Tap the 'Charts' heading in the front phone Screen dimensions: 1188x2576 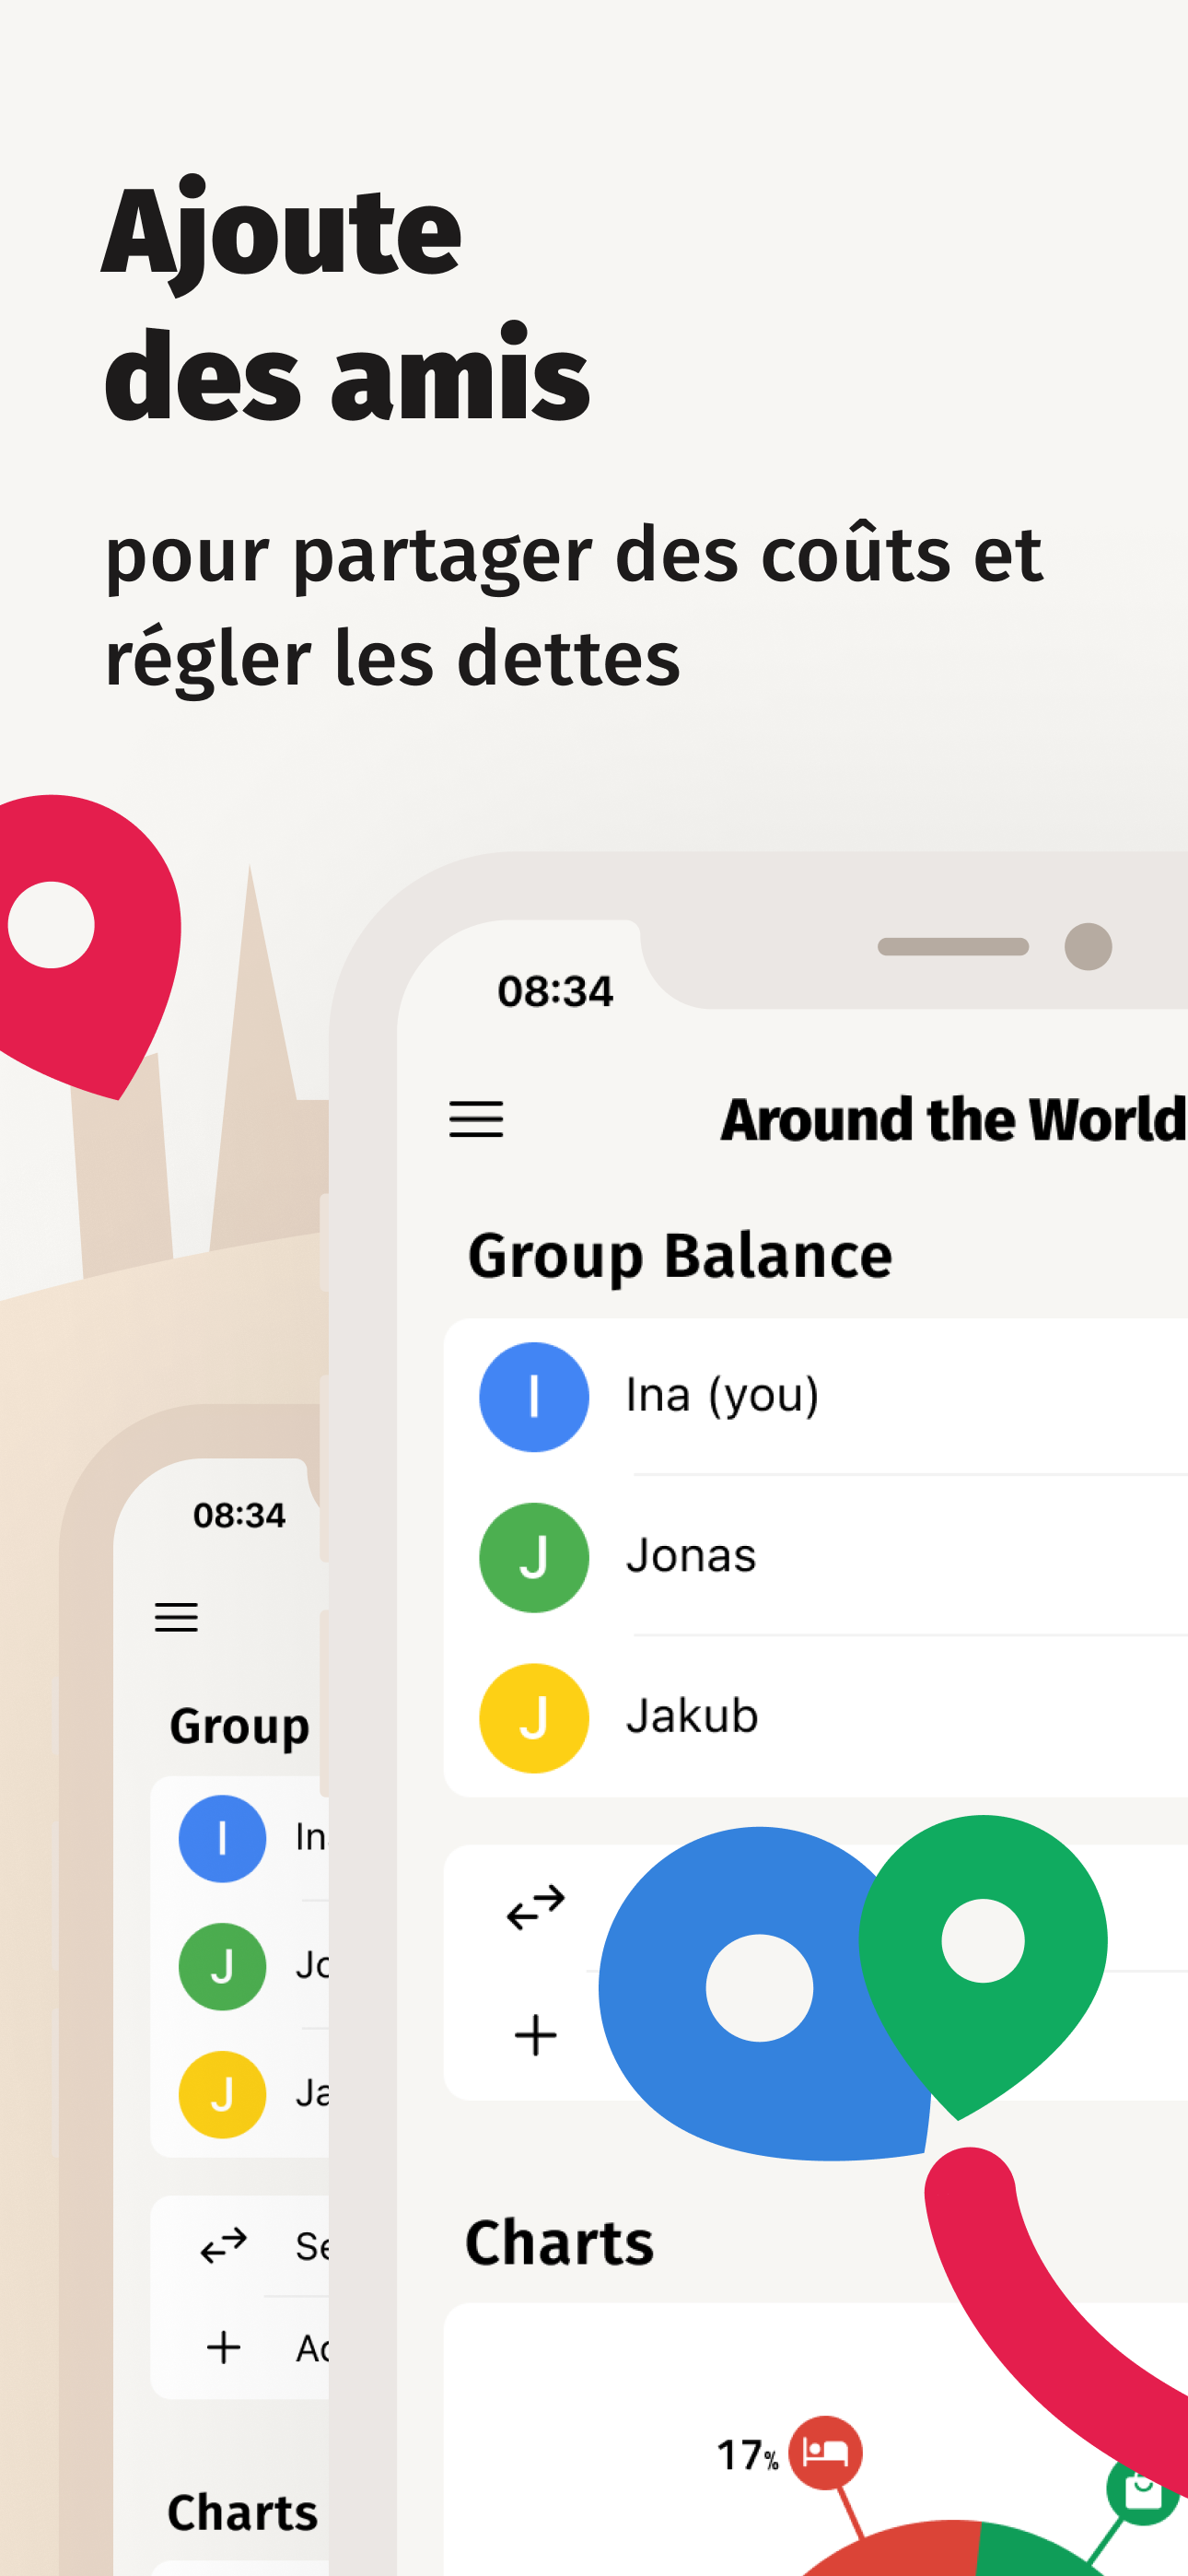[560, 2242]
